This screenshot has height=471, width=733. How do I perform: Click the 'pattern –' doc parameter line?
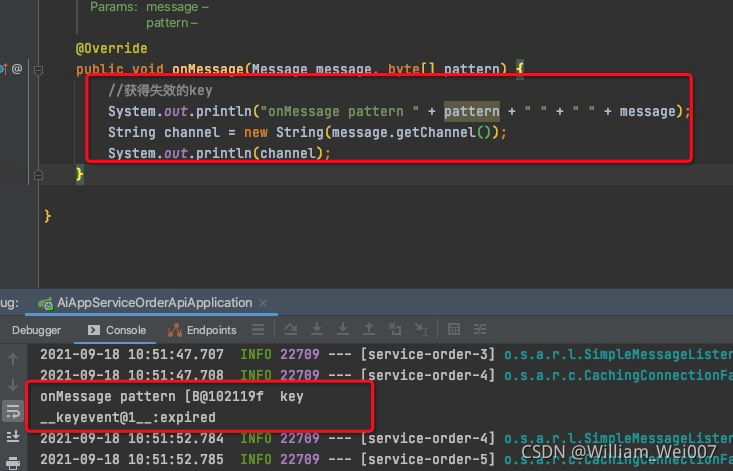point(172,23)
